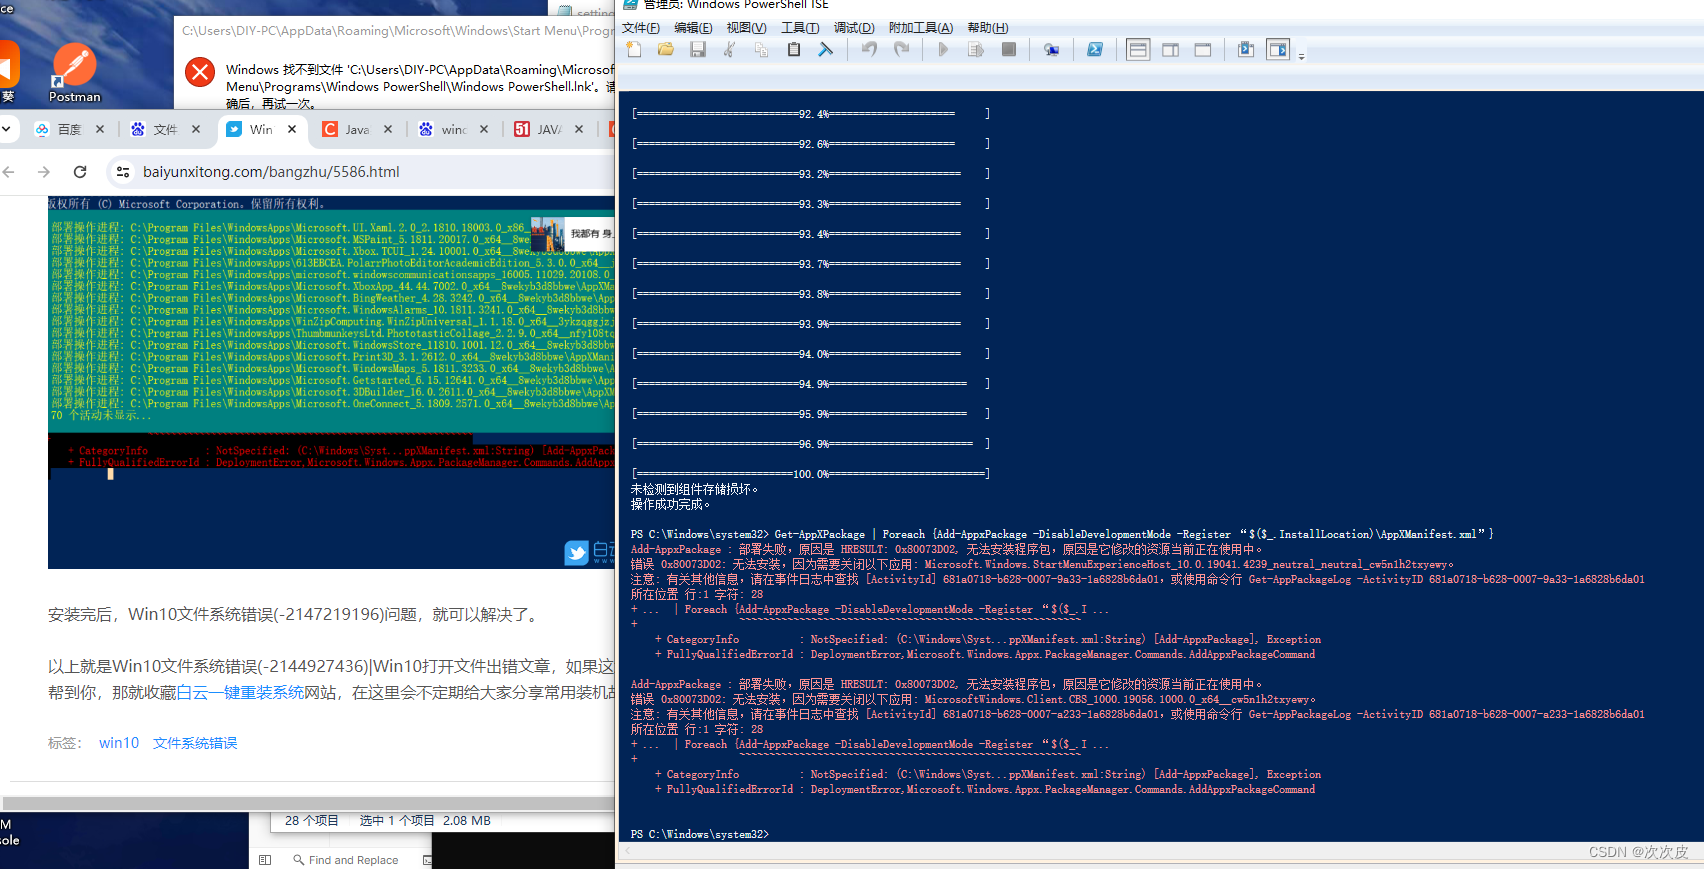The height and width of the screenshot is (869, 1704).
Task: Reload the baiyunxitong page
Action: coord(80,172)
